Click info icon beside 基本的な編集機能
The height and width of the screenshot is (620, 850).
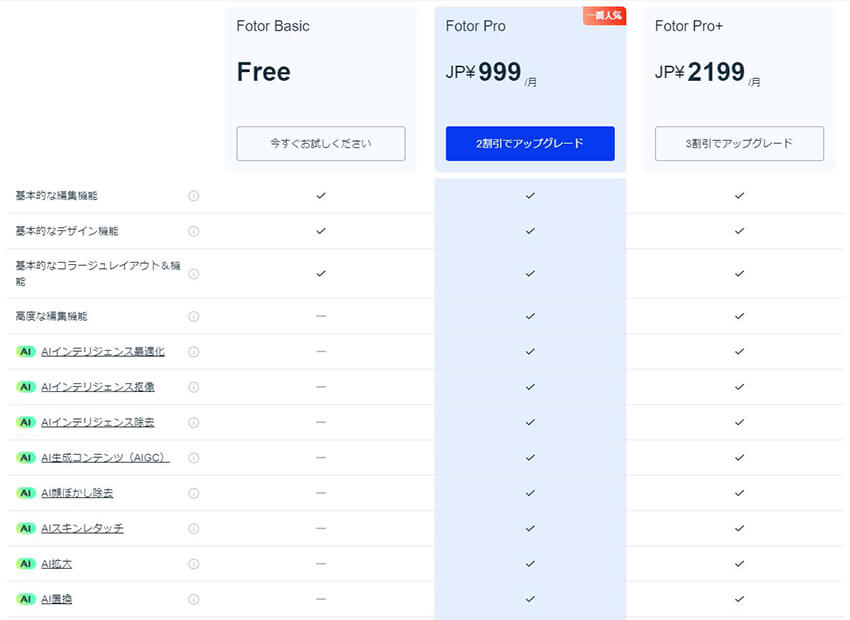click(x=194, y=196)
